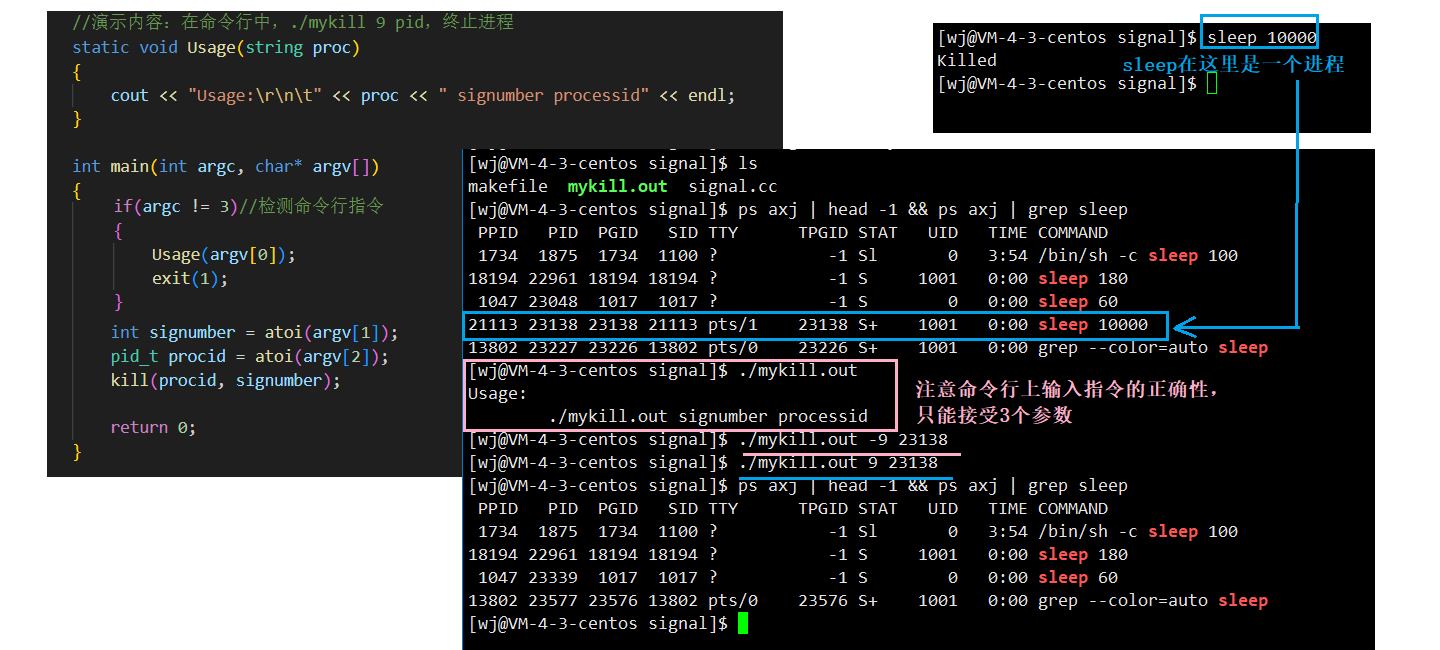
Task: Click the "./mykill.out 9 23138" command
Action: click(838, 463)
